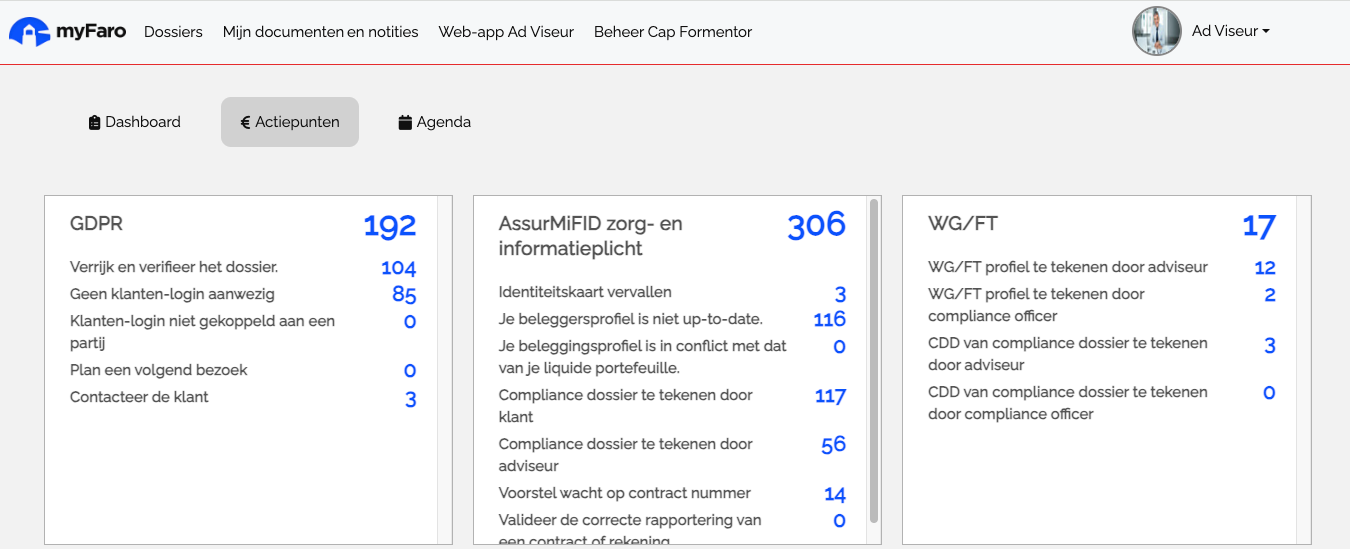Click the euro icon on Actiepunten

pos(245,123)
